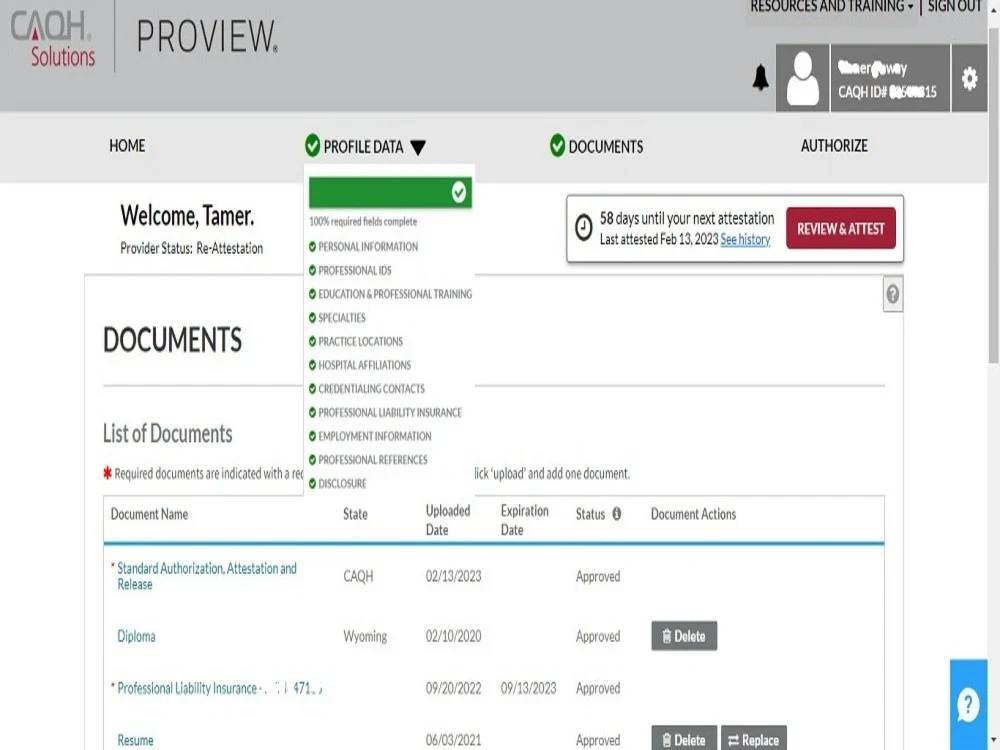This screenshot has height=750, width=1000.
Task: Click the 02/13/2023 uploaded date cell
Action: click(x=453, y=576)
